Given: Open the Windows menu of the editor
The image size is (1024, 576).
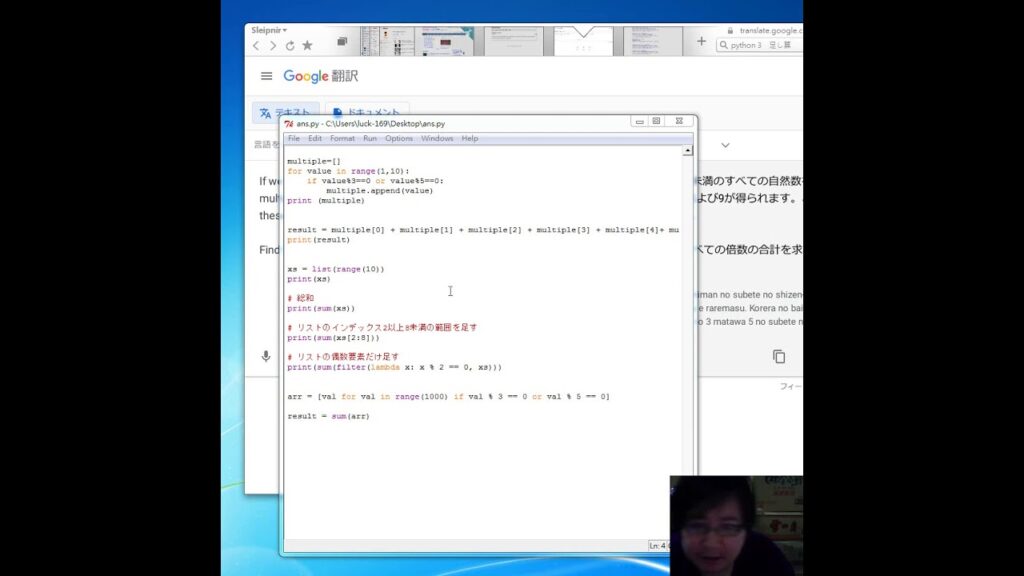Looking at the screenshot, I should click(436, 138).
